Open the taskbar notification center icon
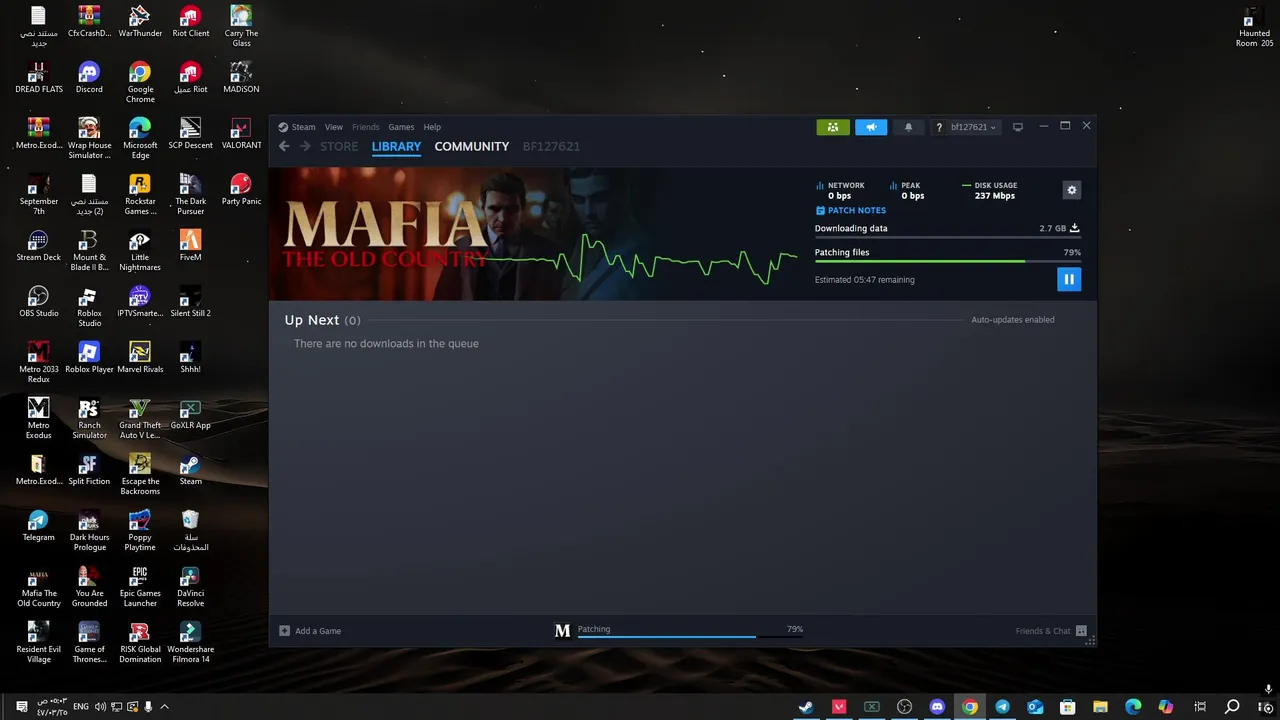Screen dimensions: 1280x720 (22, 707)
